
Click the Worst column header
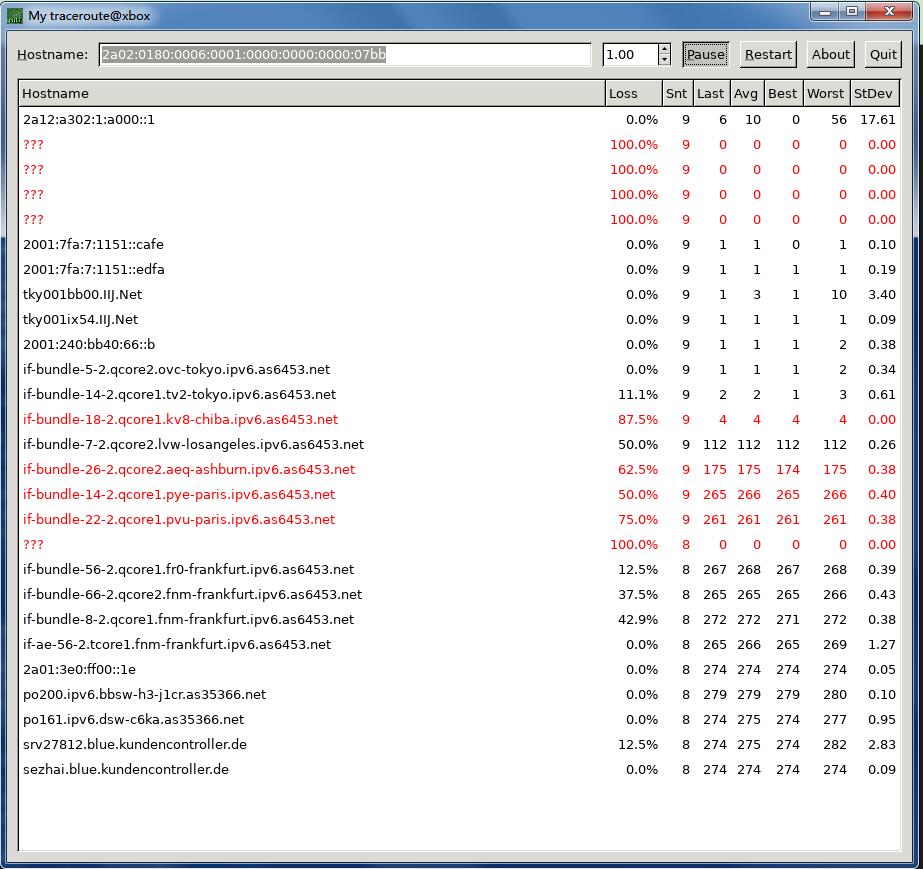pos(826,94)
